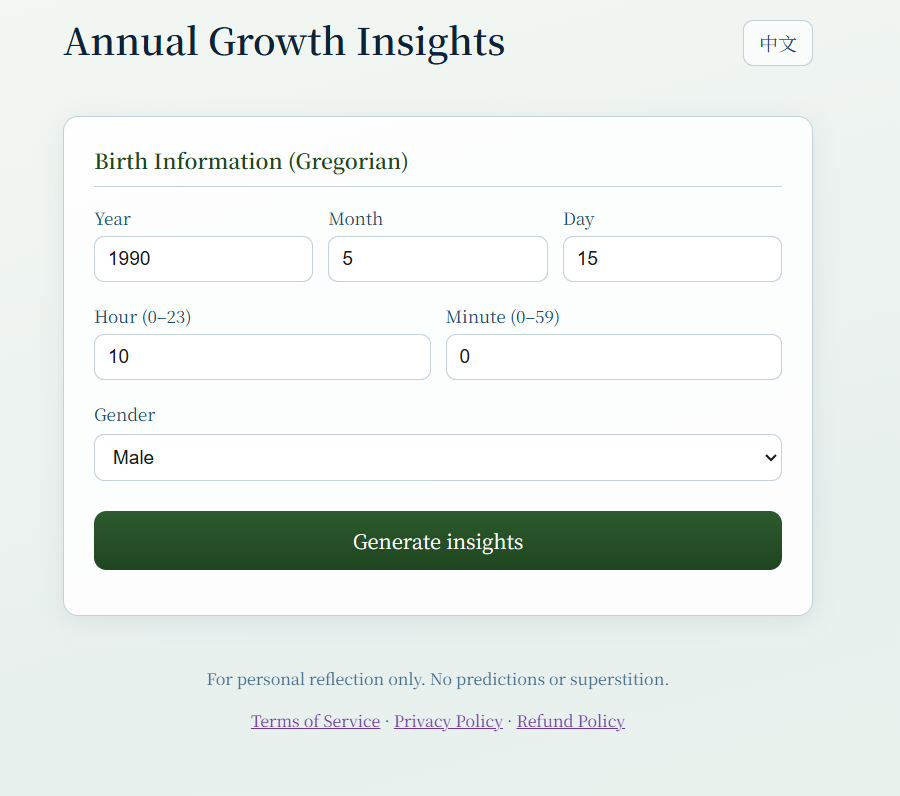The image size is (900, 796).
Task: View the Privacy Policy
Action: (x=448, y=721)
